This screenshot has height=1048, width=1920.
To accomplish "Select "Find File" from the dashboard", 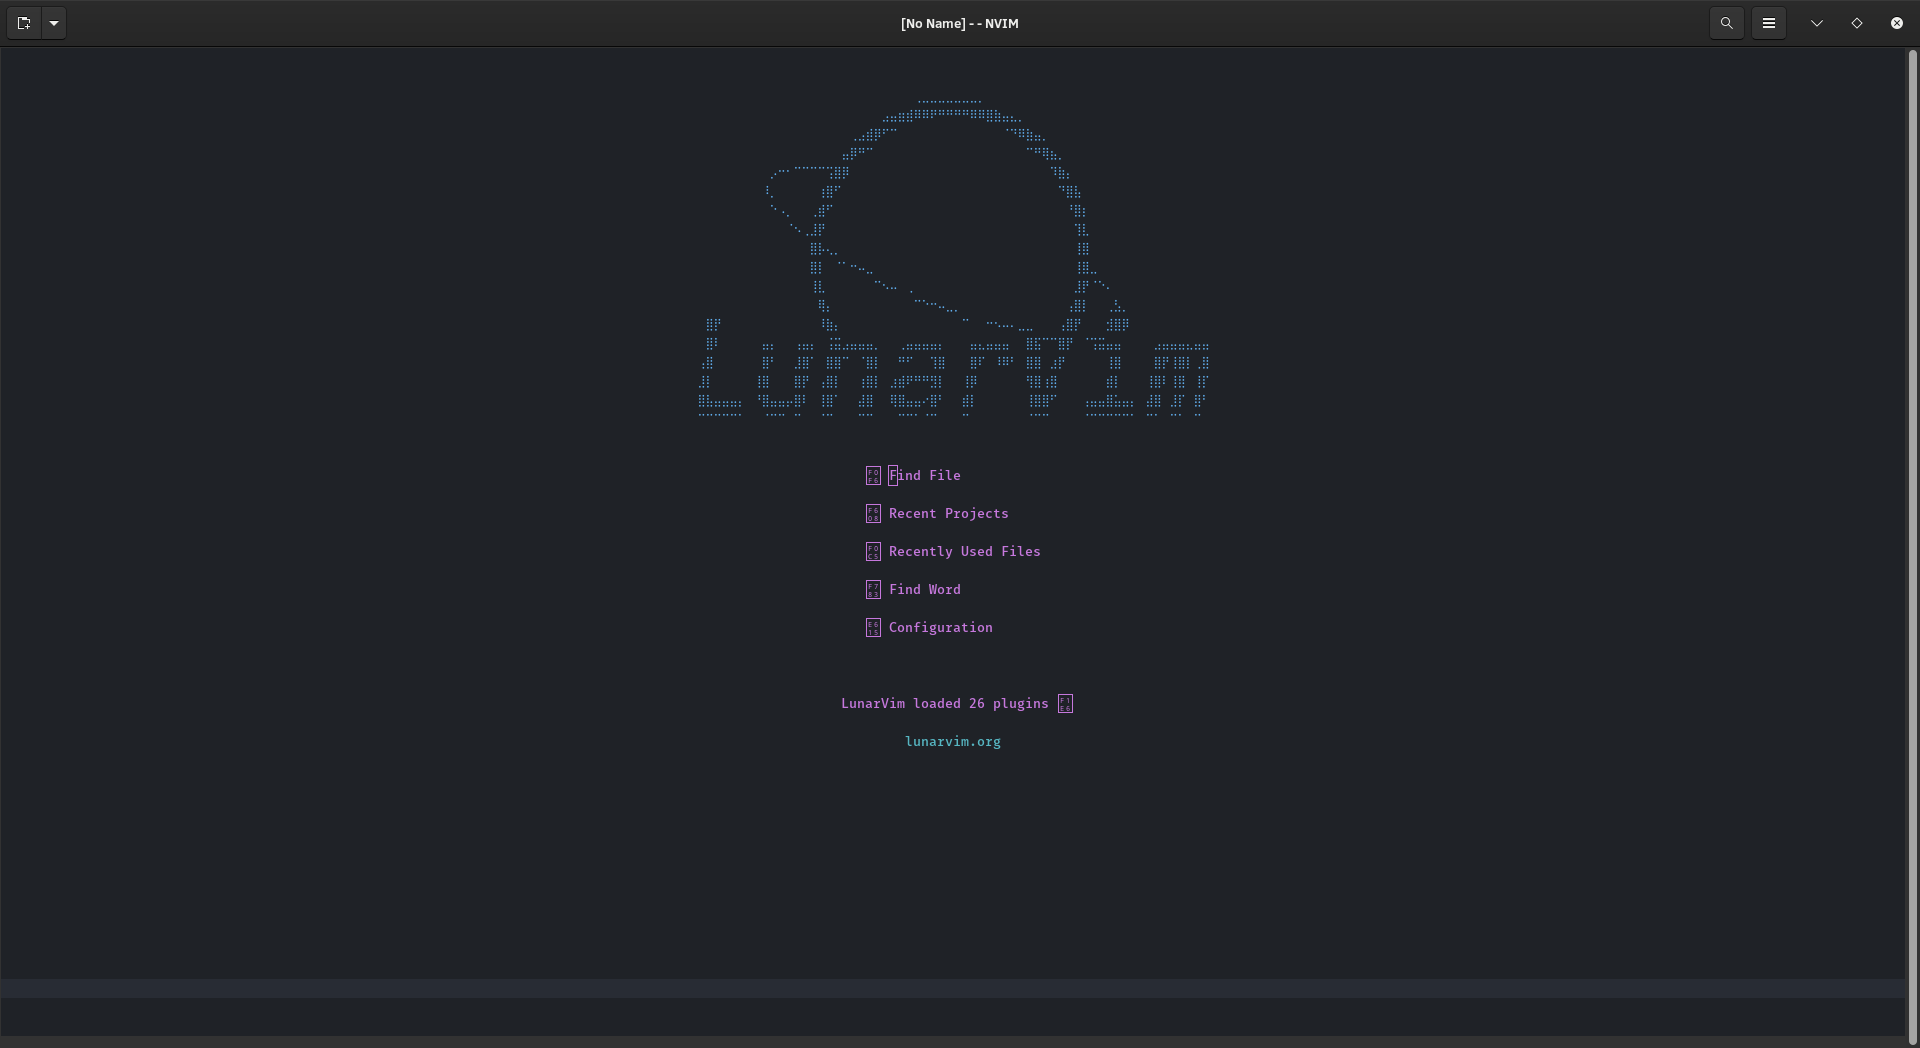I will point(925,476).
